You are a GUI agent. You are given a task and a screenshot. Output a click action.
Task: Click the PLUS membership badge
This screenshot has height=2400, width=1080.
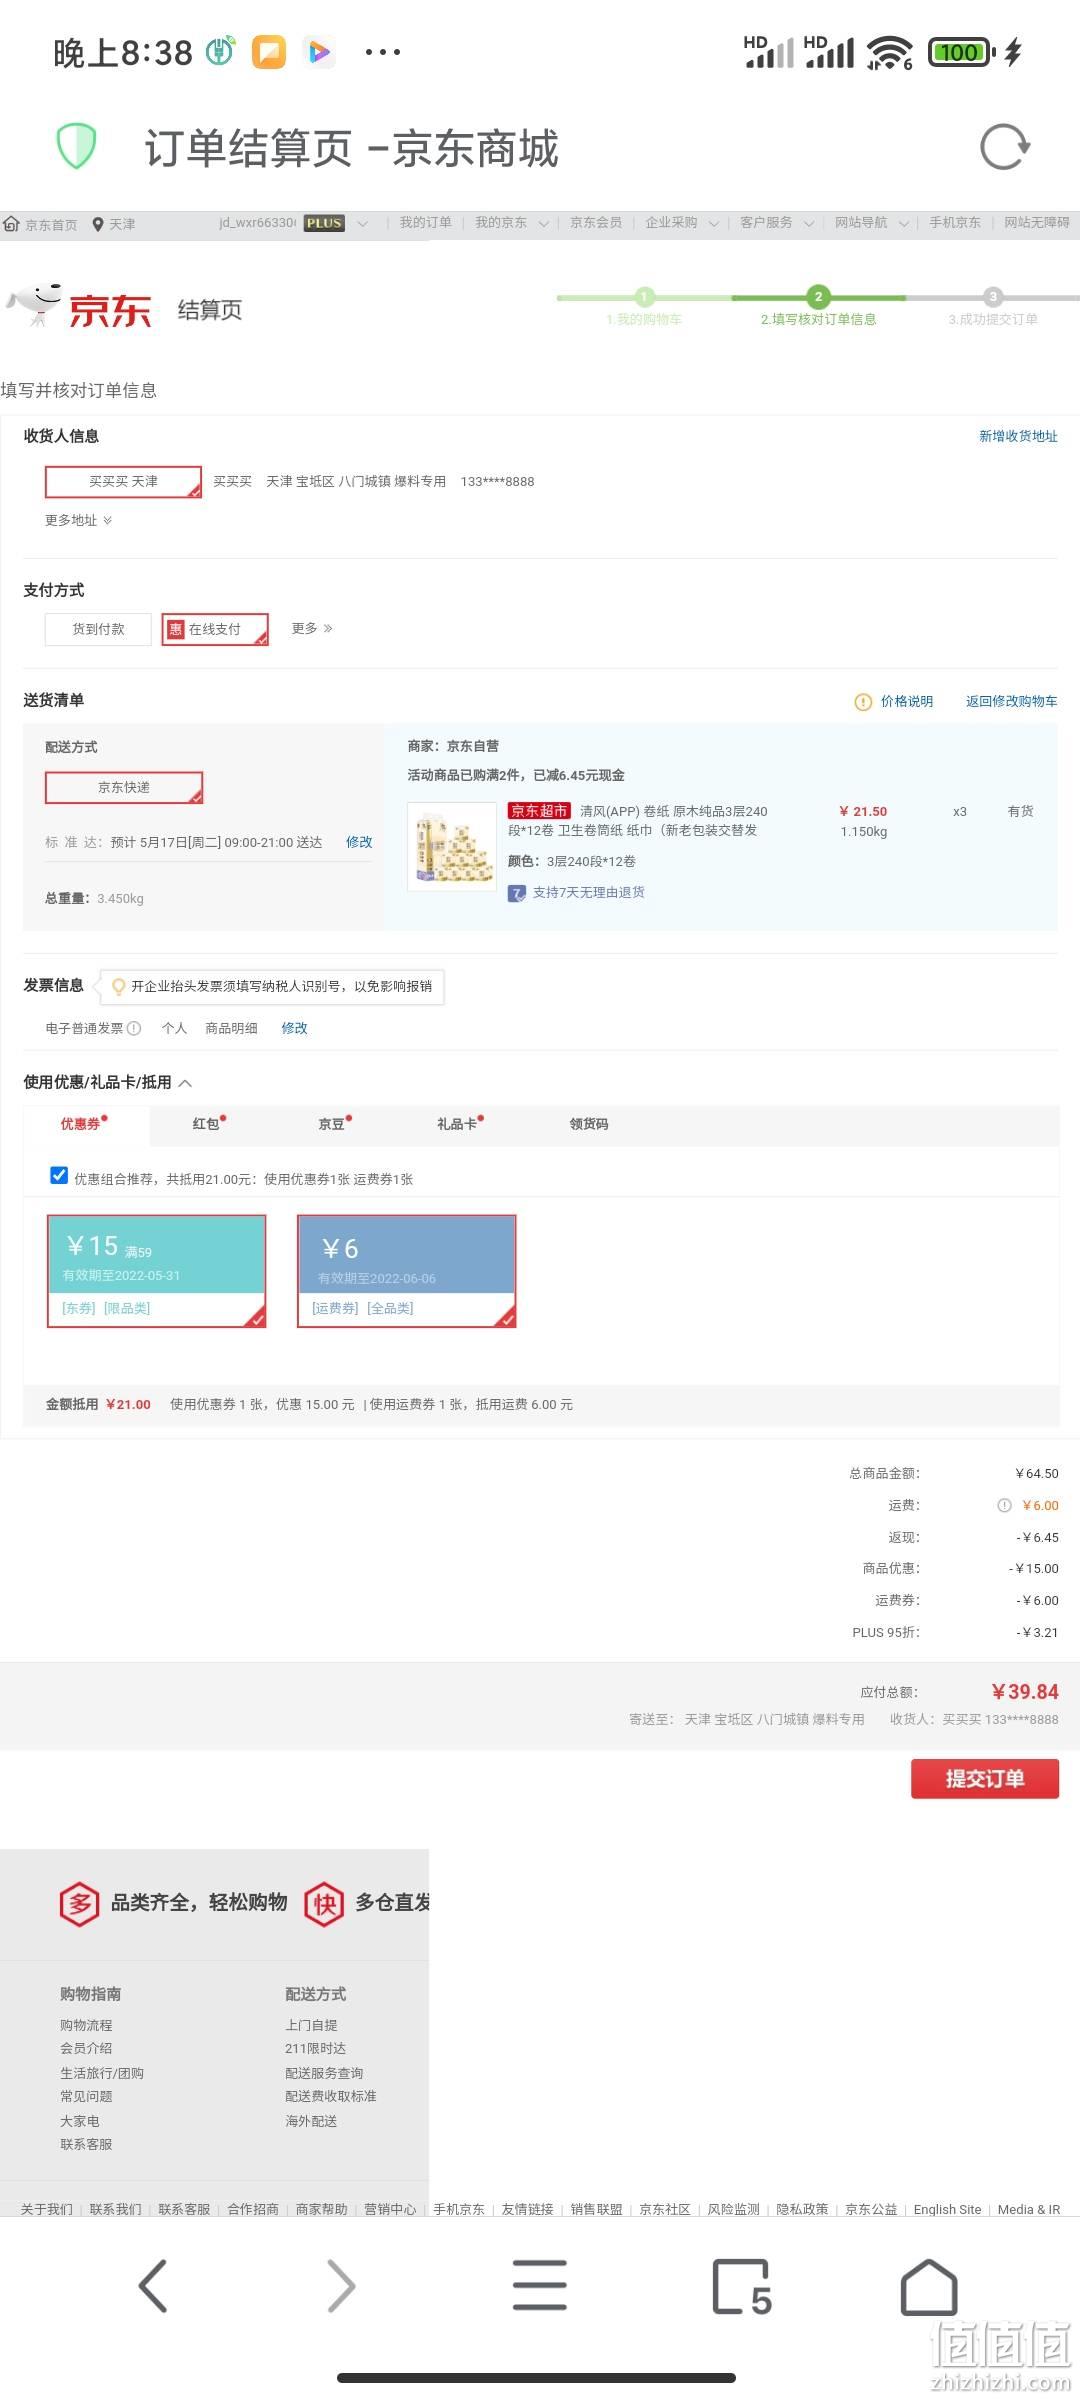324,223
